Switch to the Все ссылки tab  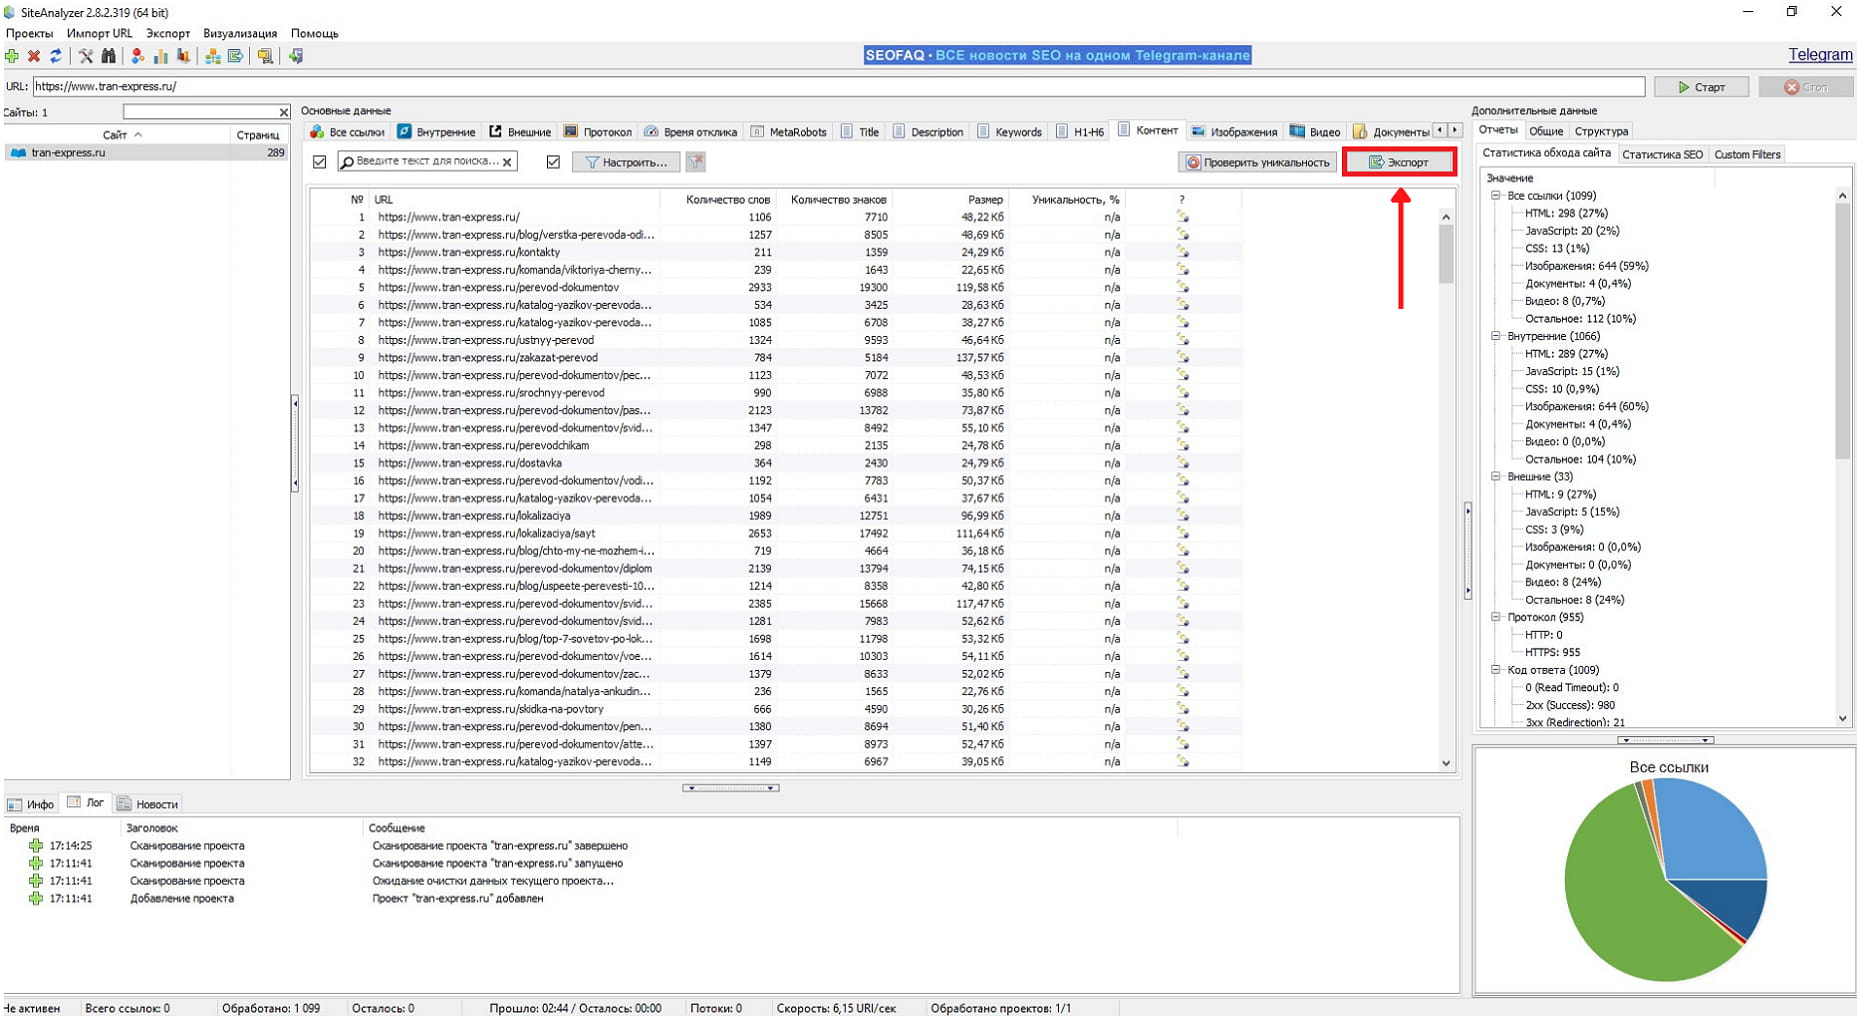347,132
